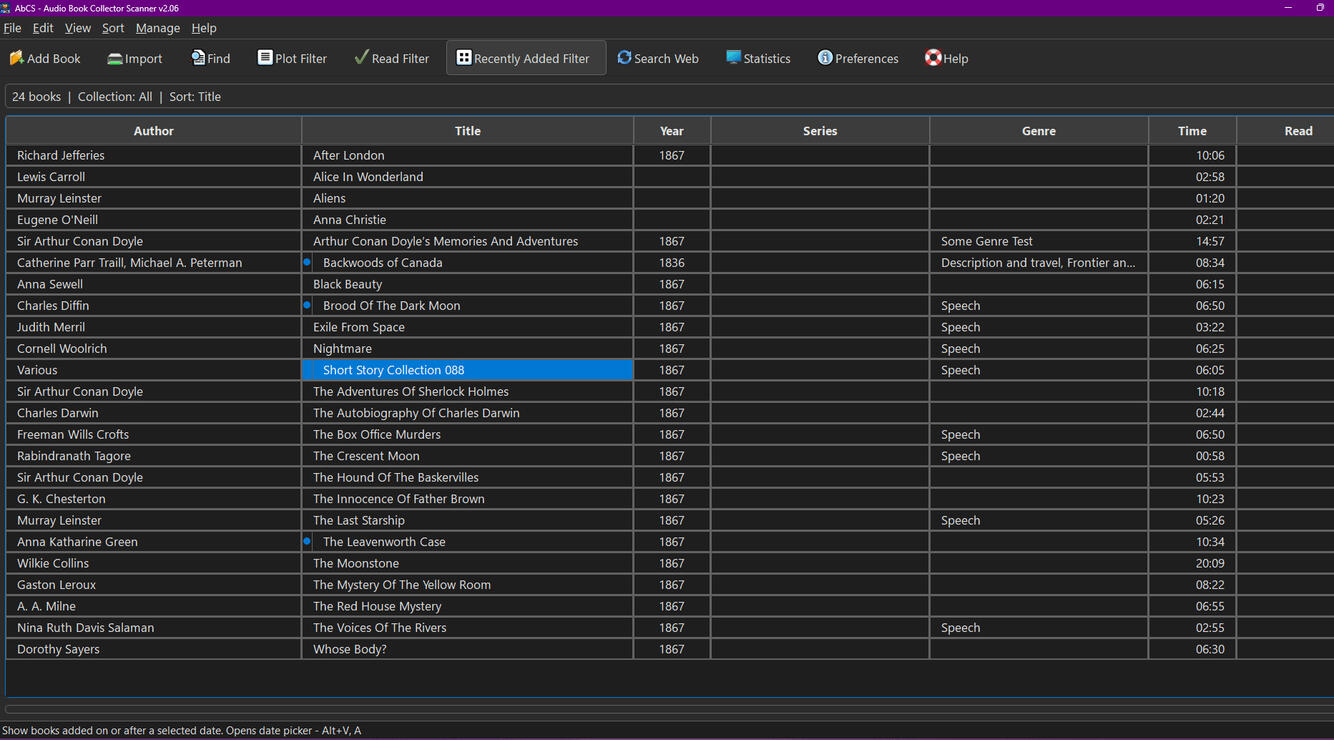Select the Alice In Wonderland title cell
Viewport: 1334px width, 740px height.
(x=468, y=177)
